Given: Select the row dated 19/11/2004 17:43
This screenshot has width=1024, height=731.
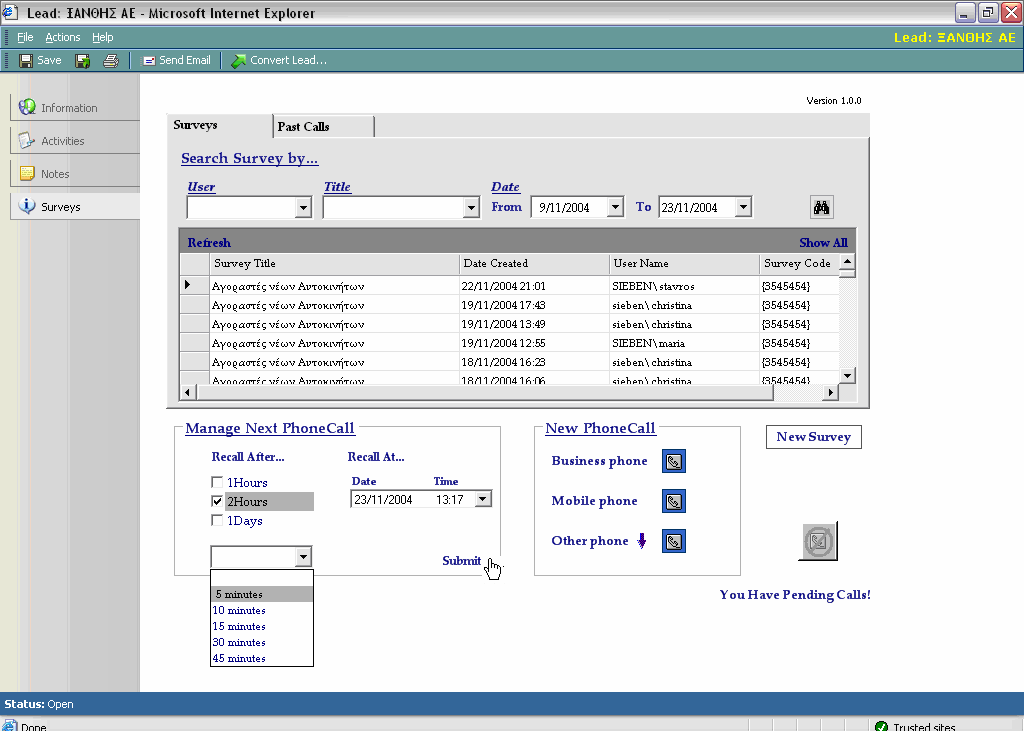Looking at the screenshot, I should (509, 304).
